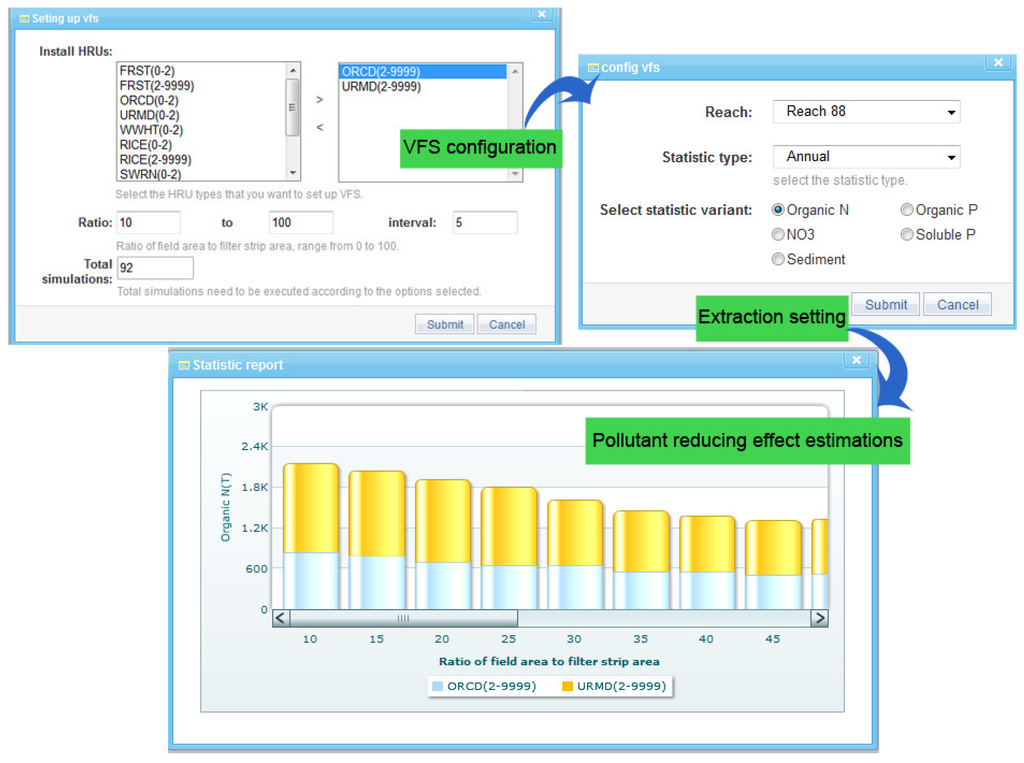Click the interval input field

484,223
